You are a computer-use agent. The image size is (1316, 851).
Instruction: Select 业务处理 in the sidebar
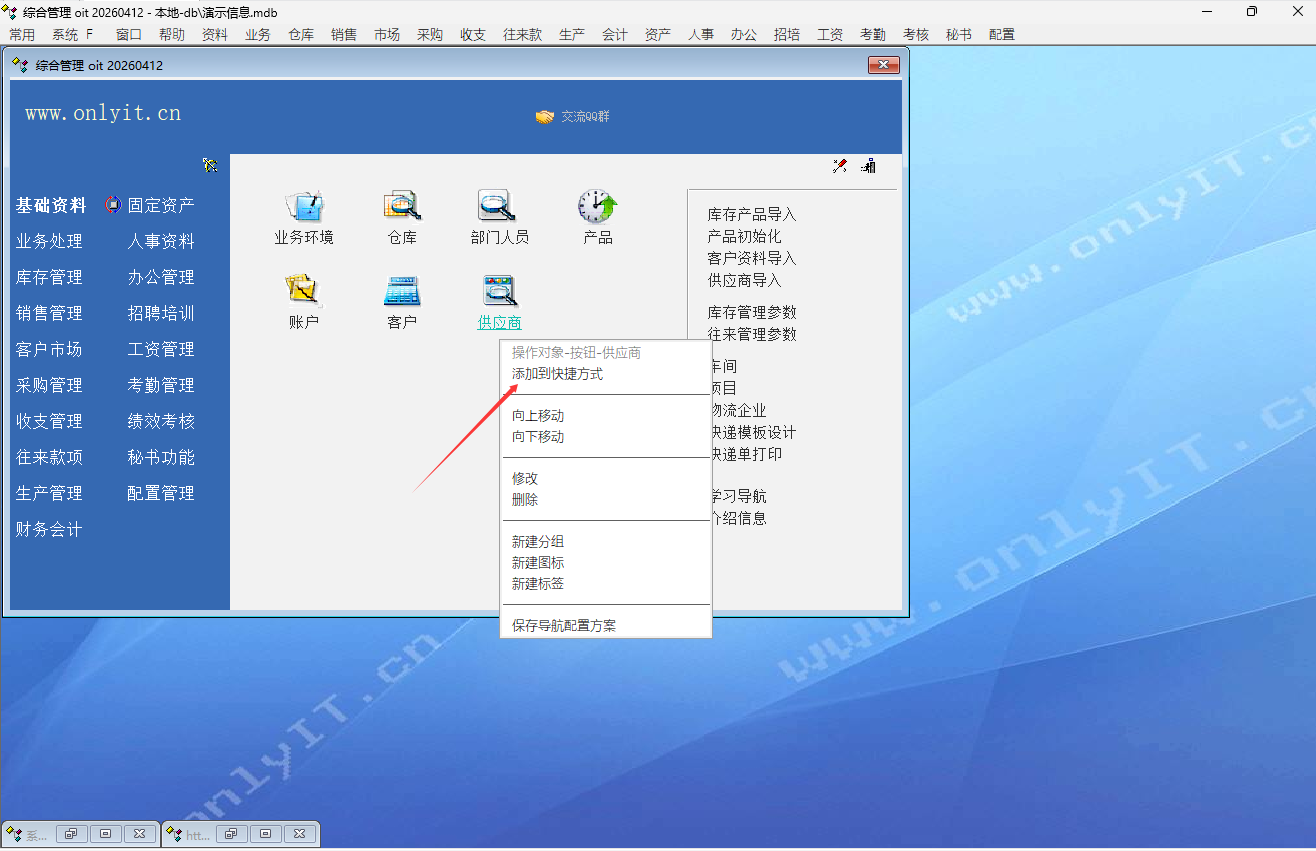pyautogui.click(x=49, y=241)
